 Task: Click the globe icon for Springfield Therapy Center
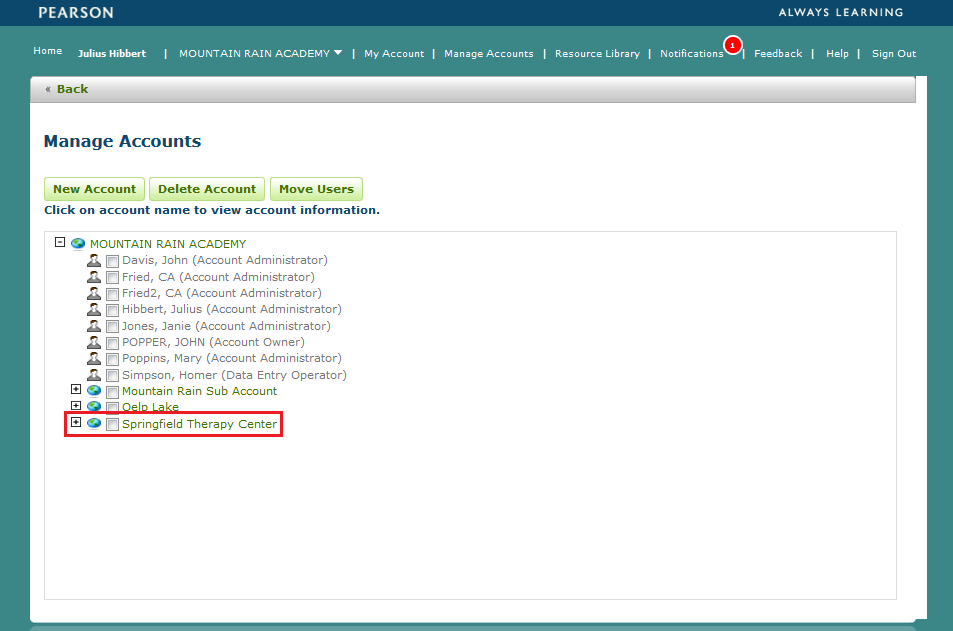pos(94,423)
